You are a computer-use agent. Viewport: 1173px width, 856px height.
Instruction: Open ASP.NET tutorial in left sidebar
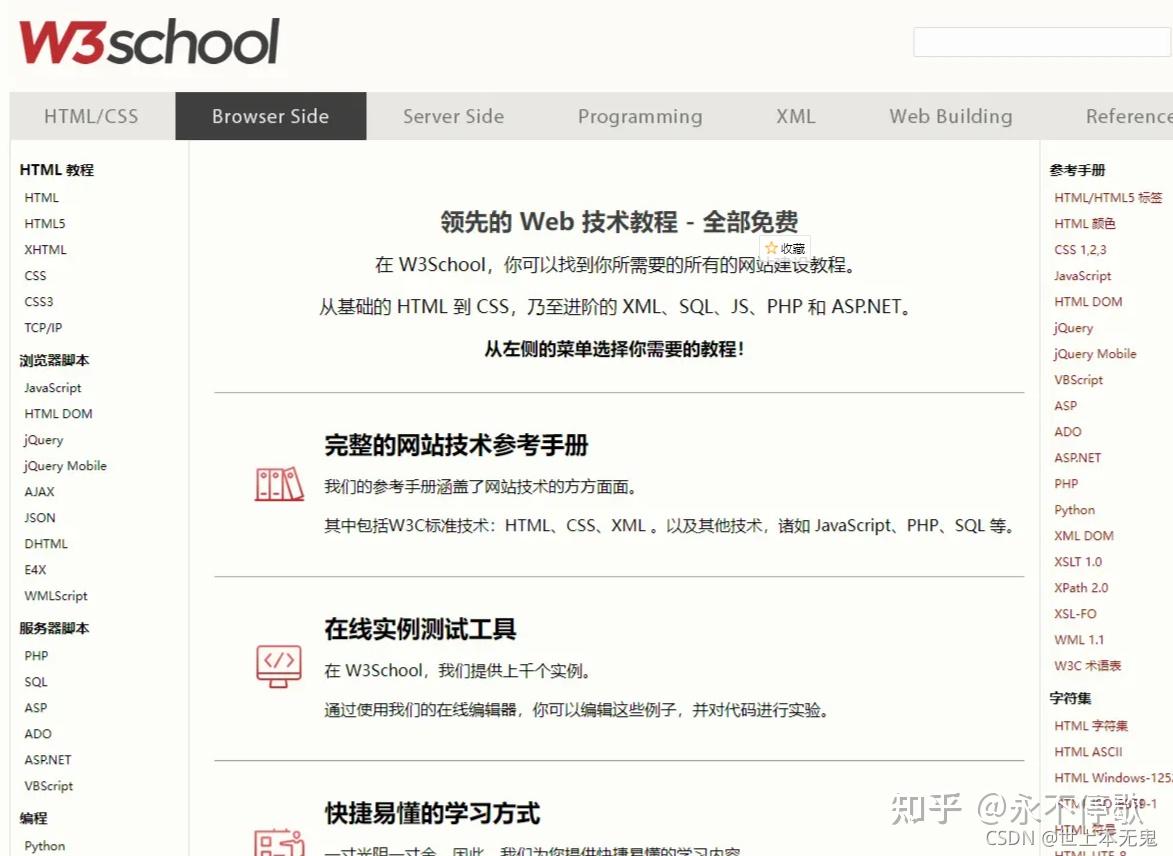pos(48,760)
